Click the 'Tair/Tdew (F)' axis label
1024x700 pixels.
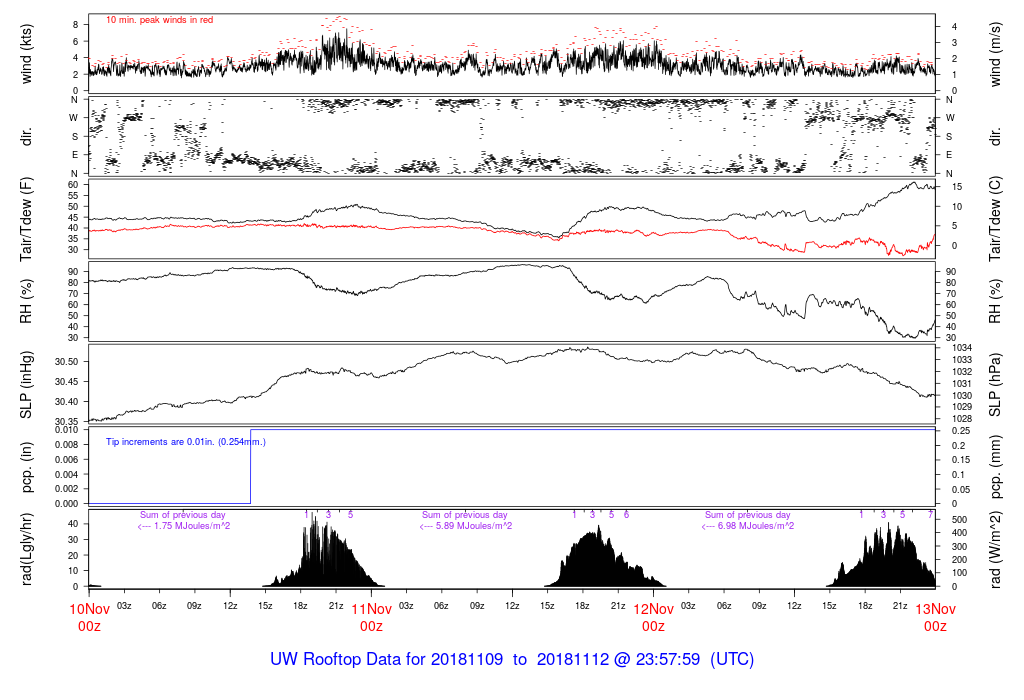[27, 219]
